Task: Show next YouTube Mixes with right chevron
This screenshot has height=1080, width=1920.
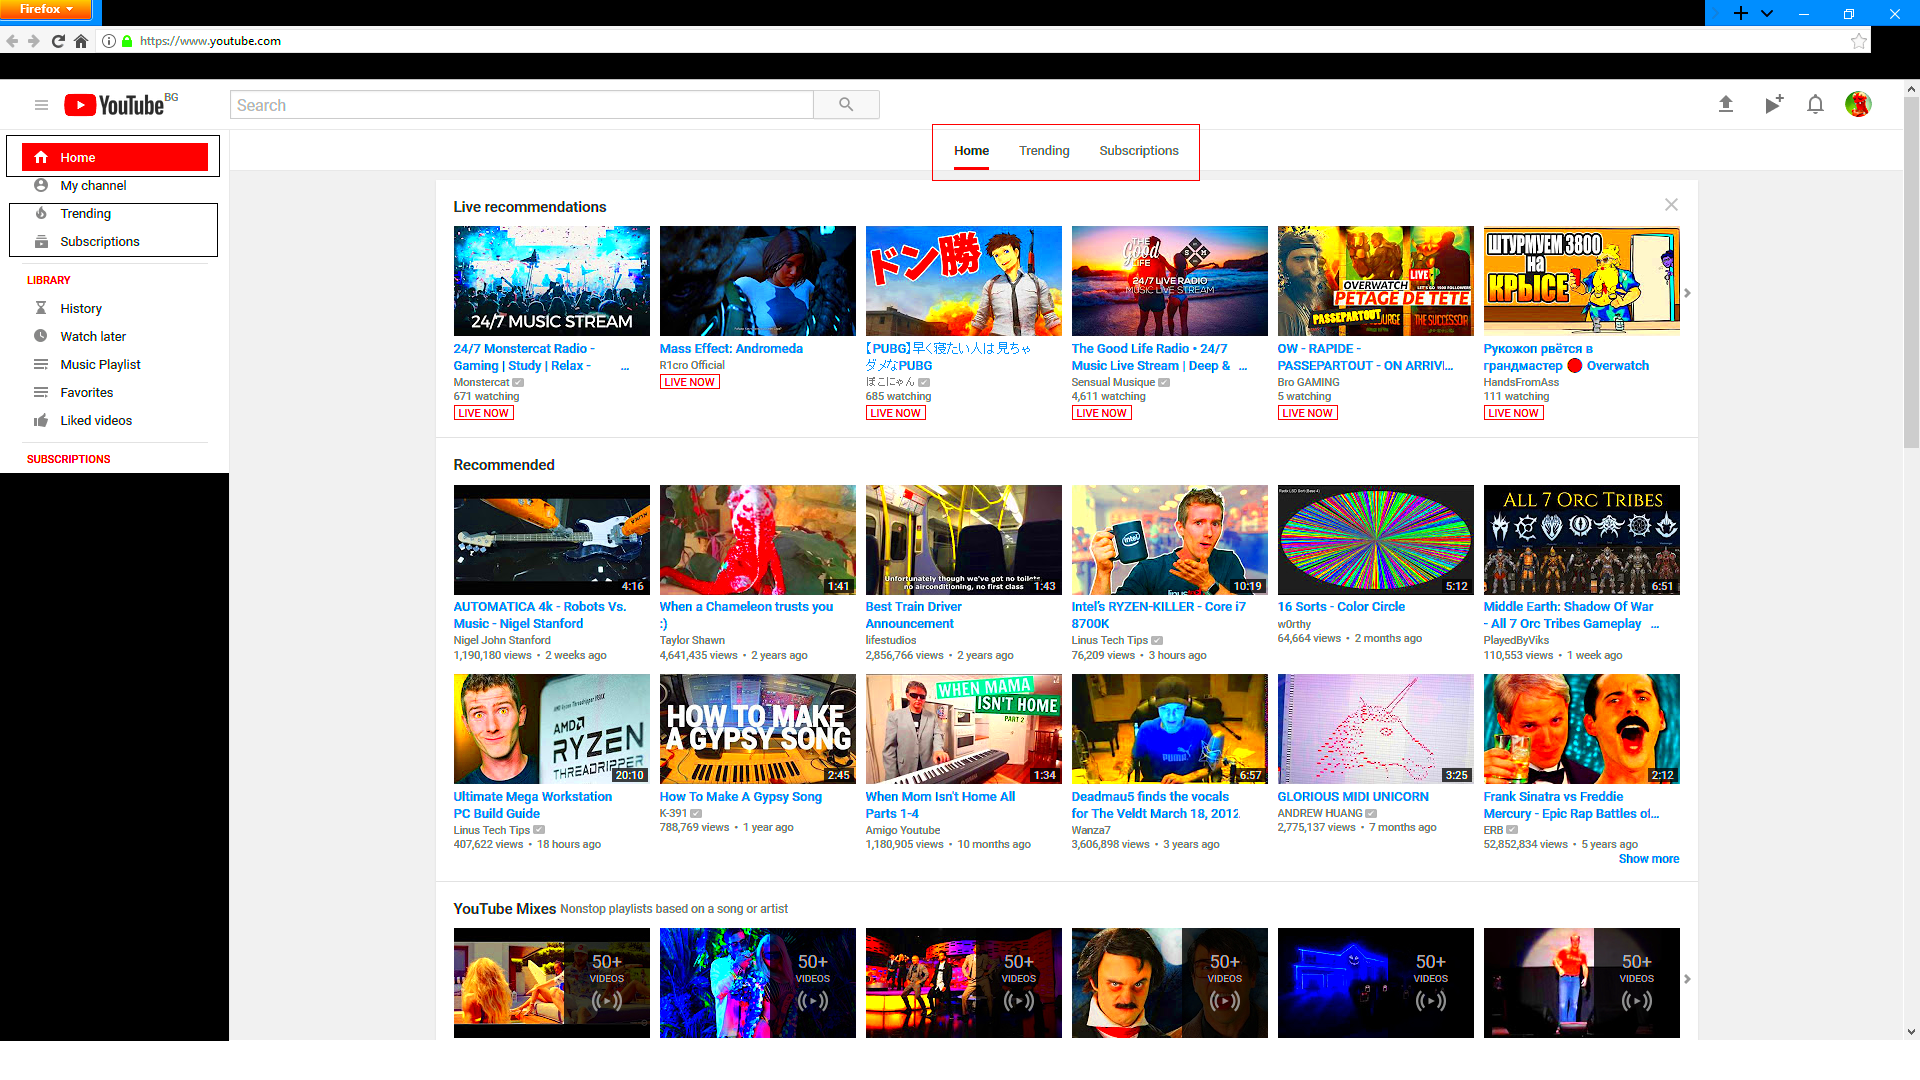Action: [x=1687, y=979]
